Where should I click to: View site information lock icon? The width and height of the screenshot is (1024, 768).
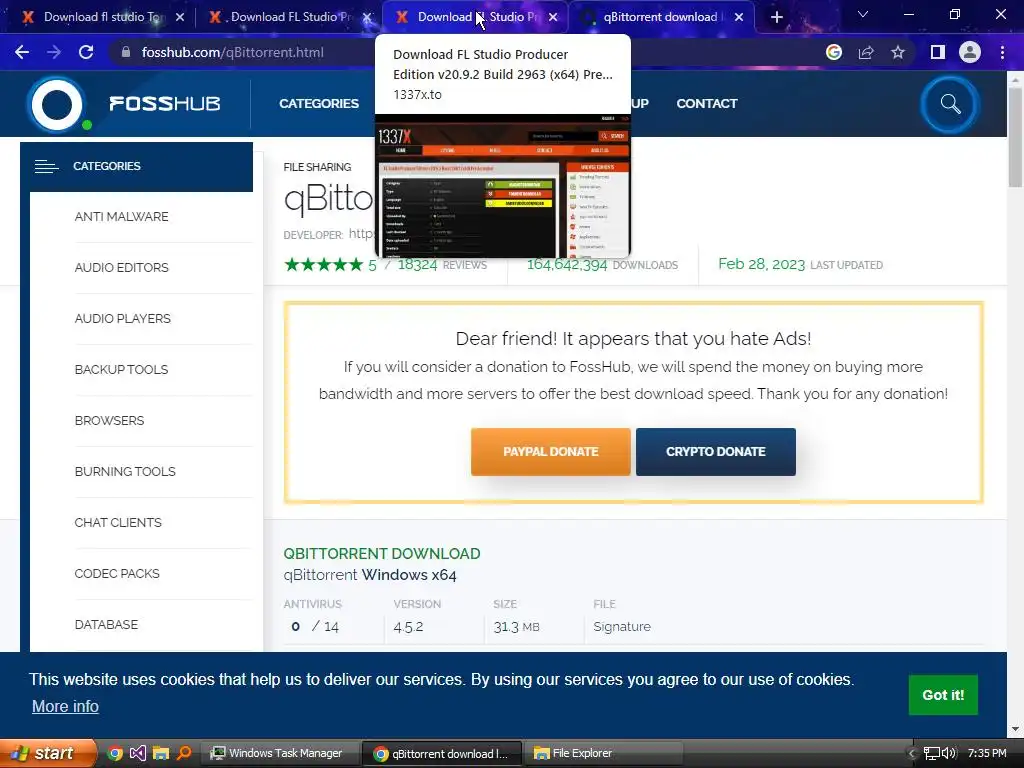[x=125, y=52]
